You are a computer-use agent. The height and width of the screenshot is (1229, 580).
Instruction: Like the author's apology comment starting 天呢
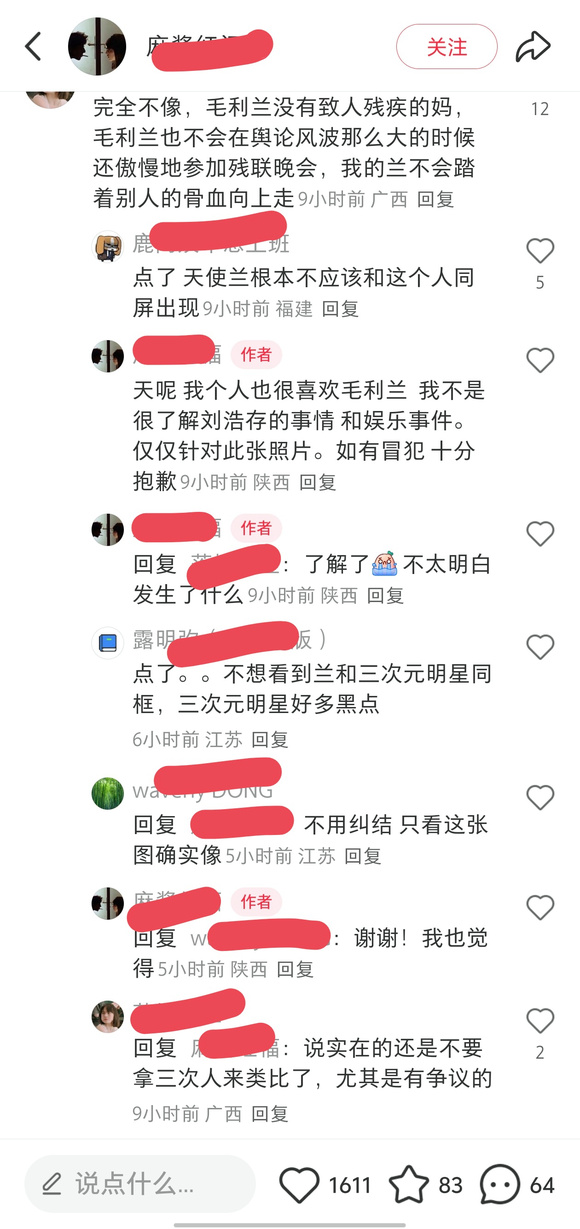[540, 360]
